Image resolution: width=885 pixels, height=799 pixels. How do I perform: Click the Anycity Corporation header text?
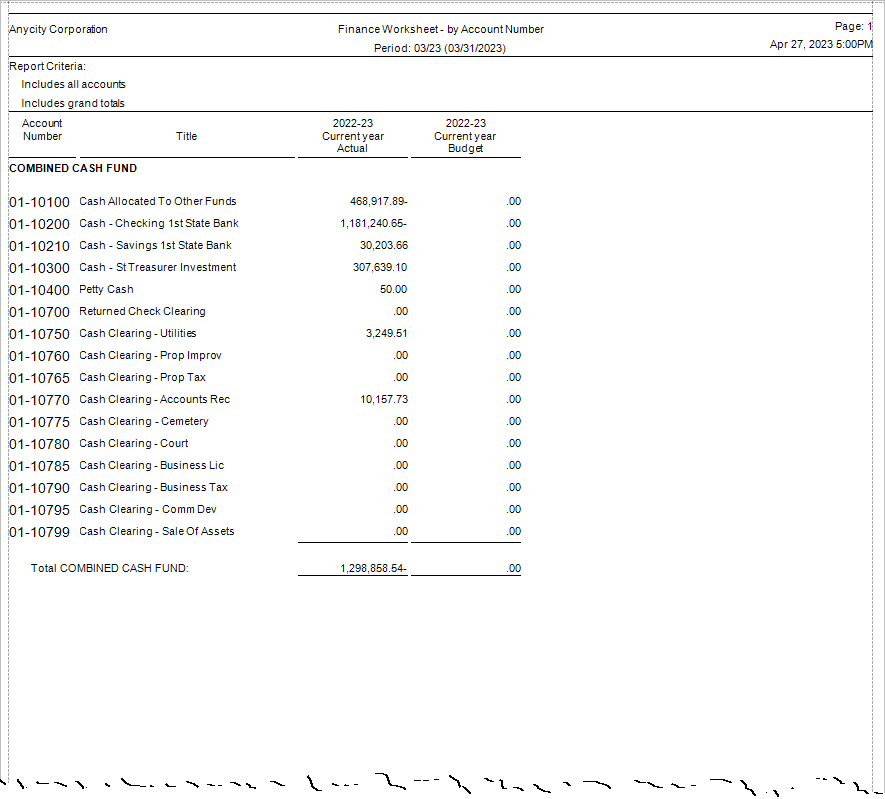58,29
